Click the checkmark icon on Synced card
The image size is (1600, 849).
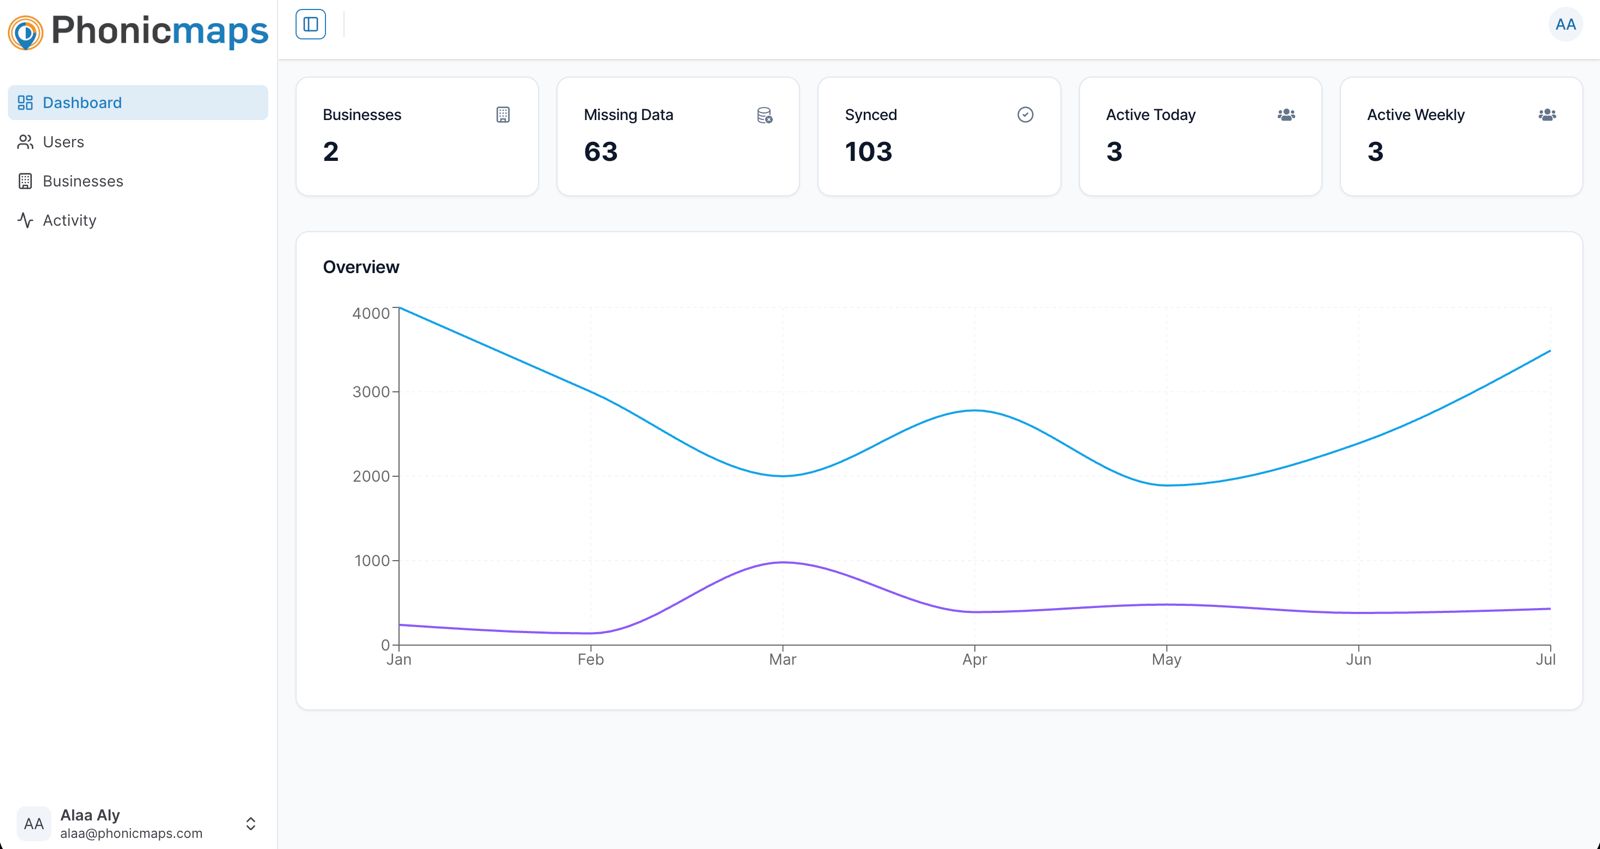pos(1025,115)
